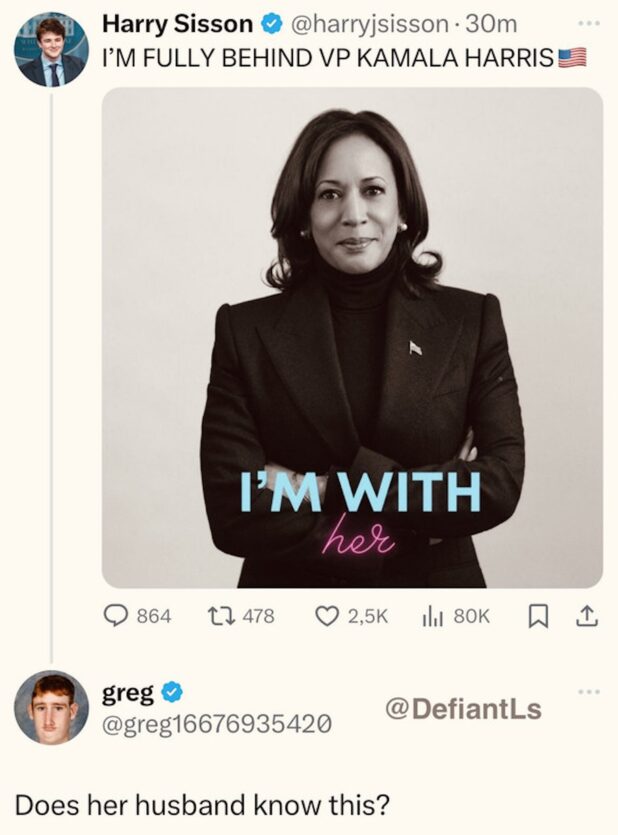Click greg's blue verified badge
The height and width of the screenshot is (835, 618).
click(172, 692)
